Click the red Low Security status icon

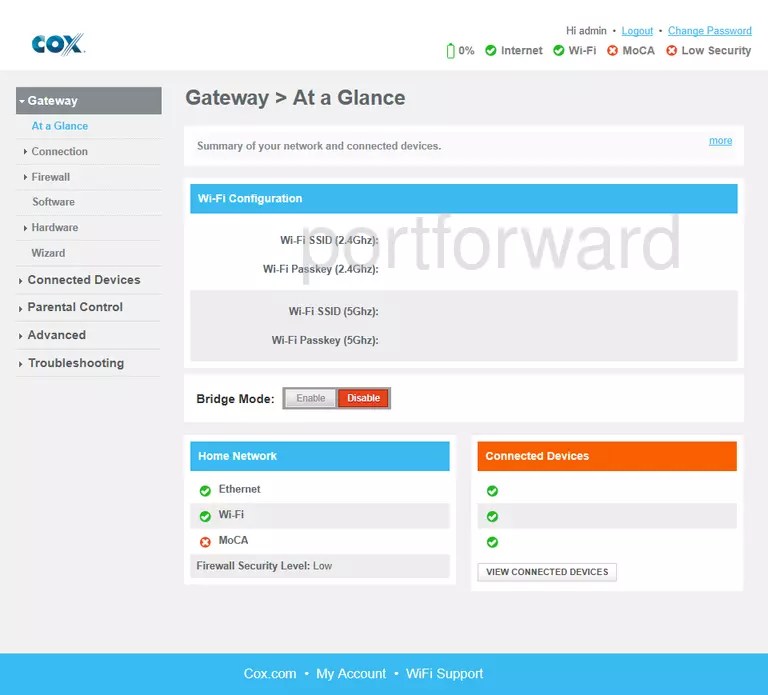click(x=672, y=50)
